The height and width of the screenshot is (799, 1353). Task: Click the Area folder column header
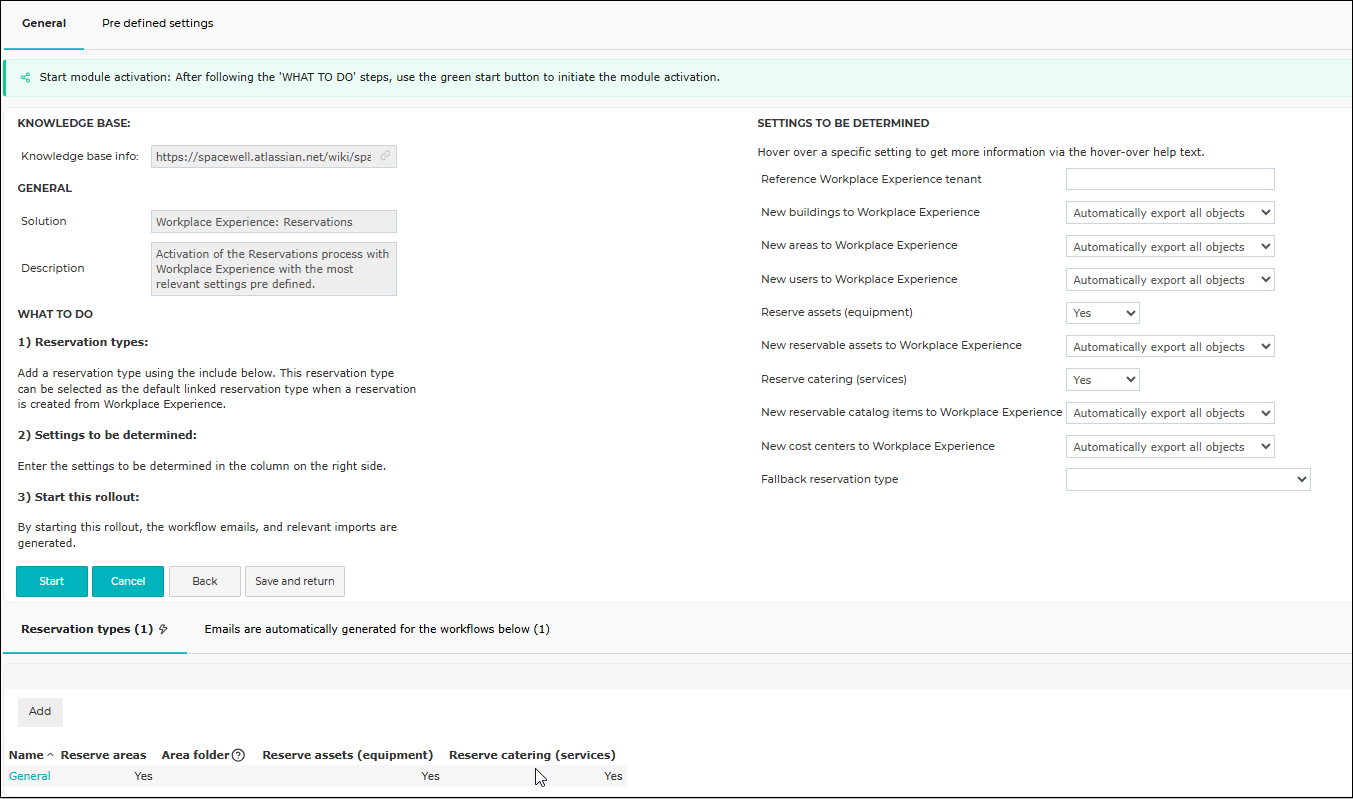pos(196,755)
